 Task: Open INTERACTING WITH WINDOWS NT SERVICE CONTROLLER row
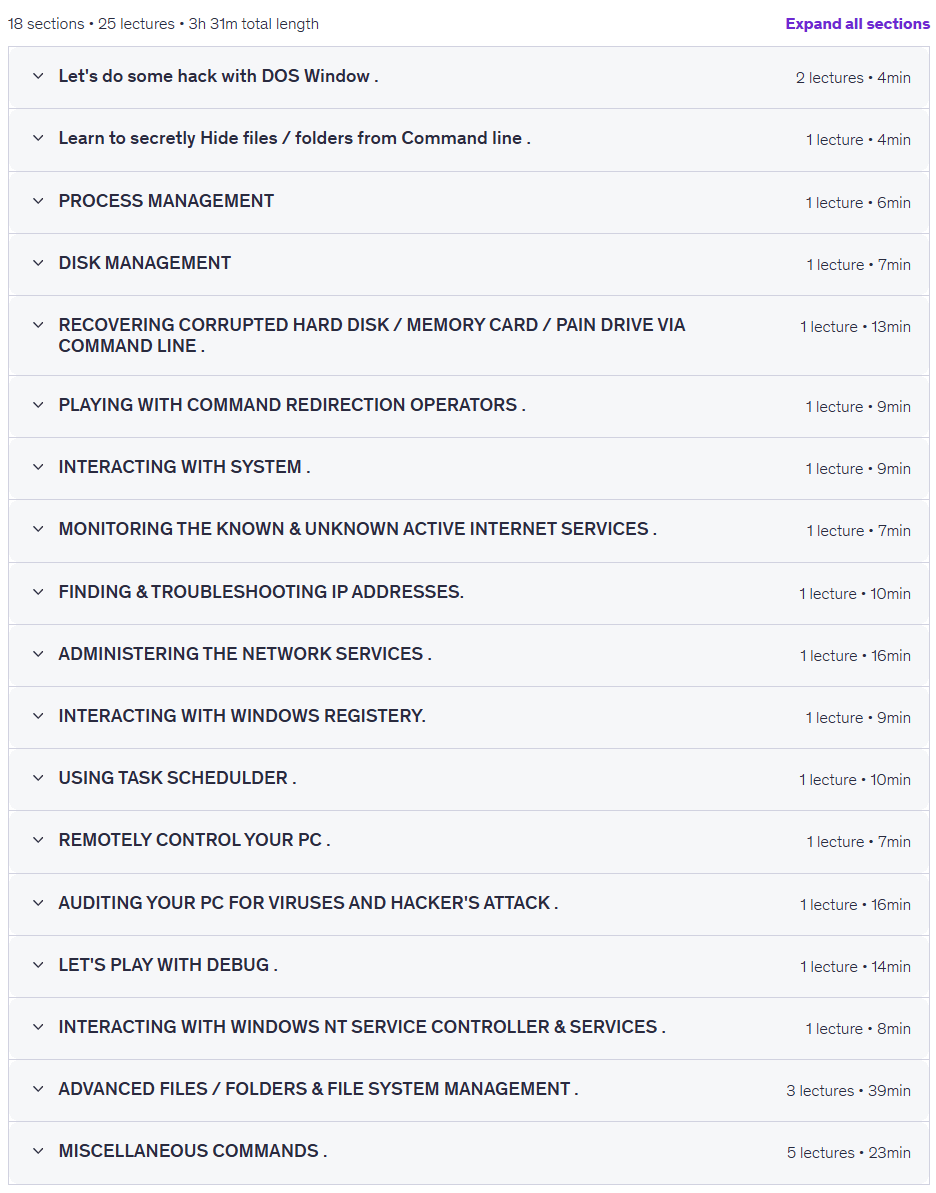pyautogui.click(x=469, y=1028)
